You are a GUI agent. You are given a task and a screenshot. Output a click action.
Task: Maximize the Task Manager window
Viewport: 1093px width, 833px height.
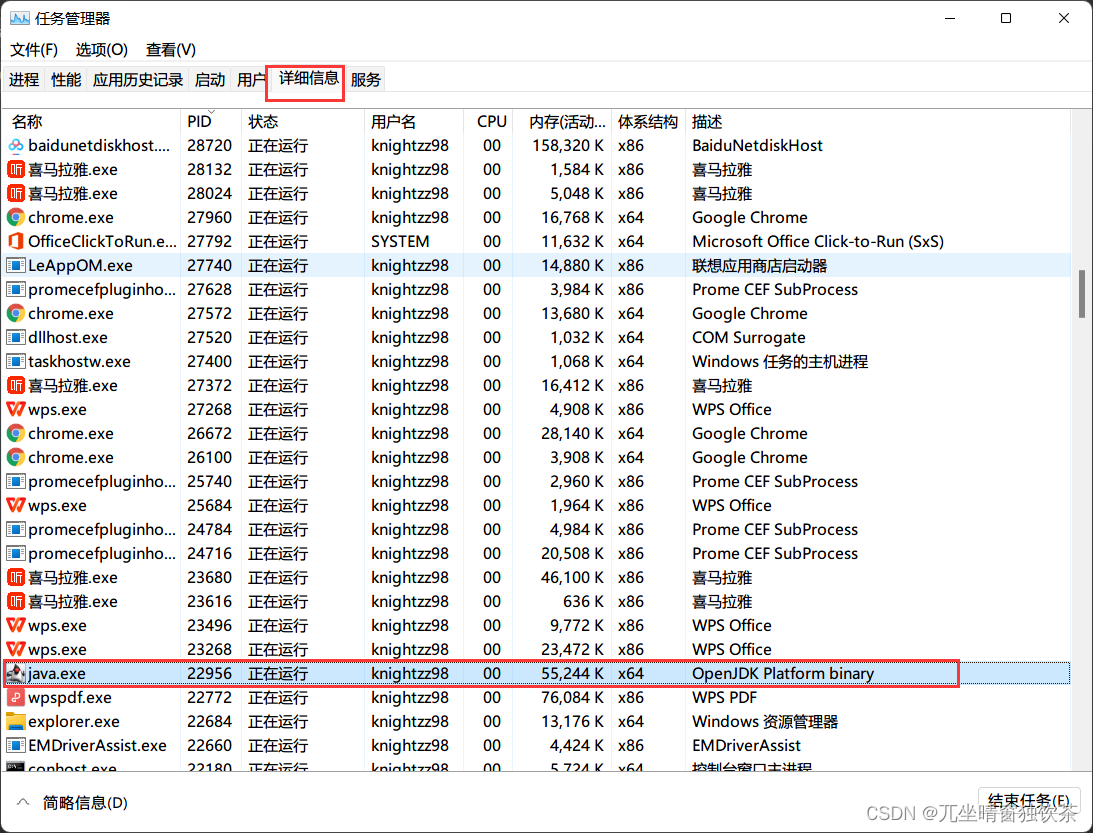click(x=1006, y=18)
